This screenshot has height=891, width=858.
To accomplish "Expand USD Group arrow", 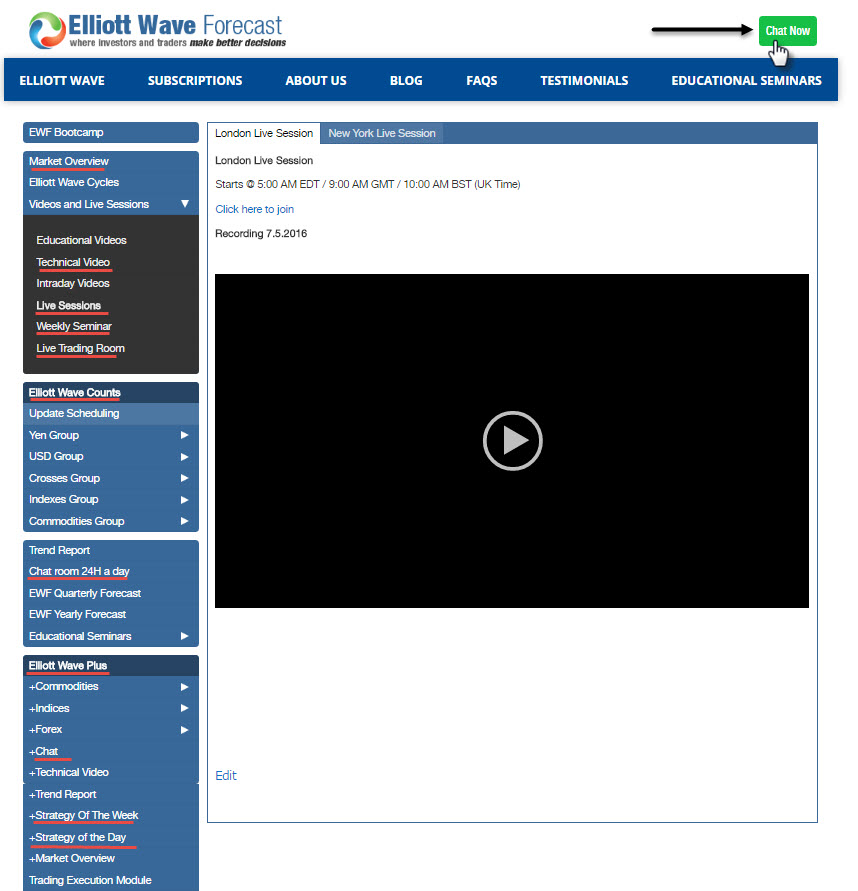I will 184,457.
